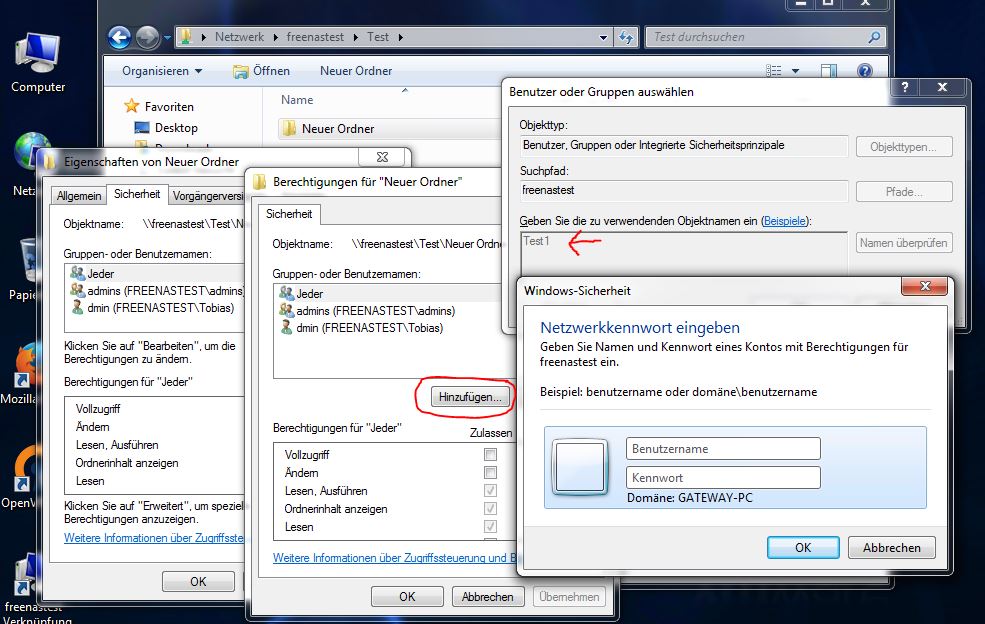The width and height of the screenshot is (985, 624).
Task: Open recent locations dropdown beside Forward arrow
Action: [x=167, y=38]
